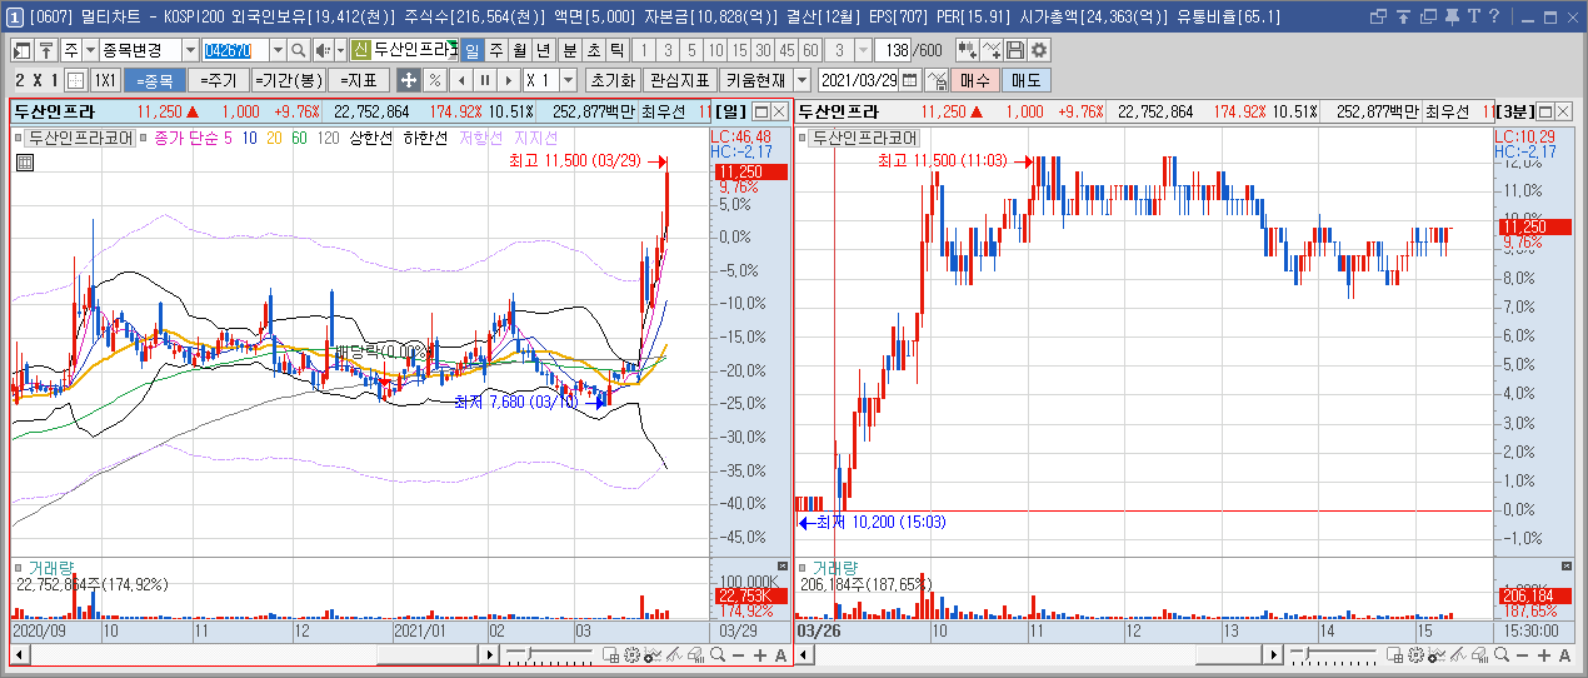Select the crosshair move tool icon
The width and height of the screenshot is (1588, 678).
[408, 81]
